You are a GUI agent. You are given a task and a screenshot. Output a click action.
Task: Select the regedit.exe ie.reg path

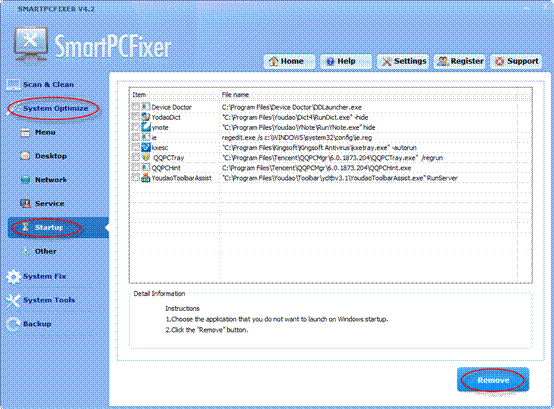(x=296, y=137)
